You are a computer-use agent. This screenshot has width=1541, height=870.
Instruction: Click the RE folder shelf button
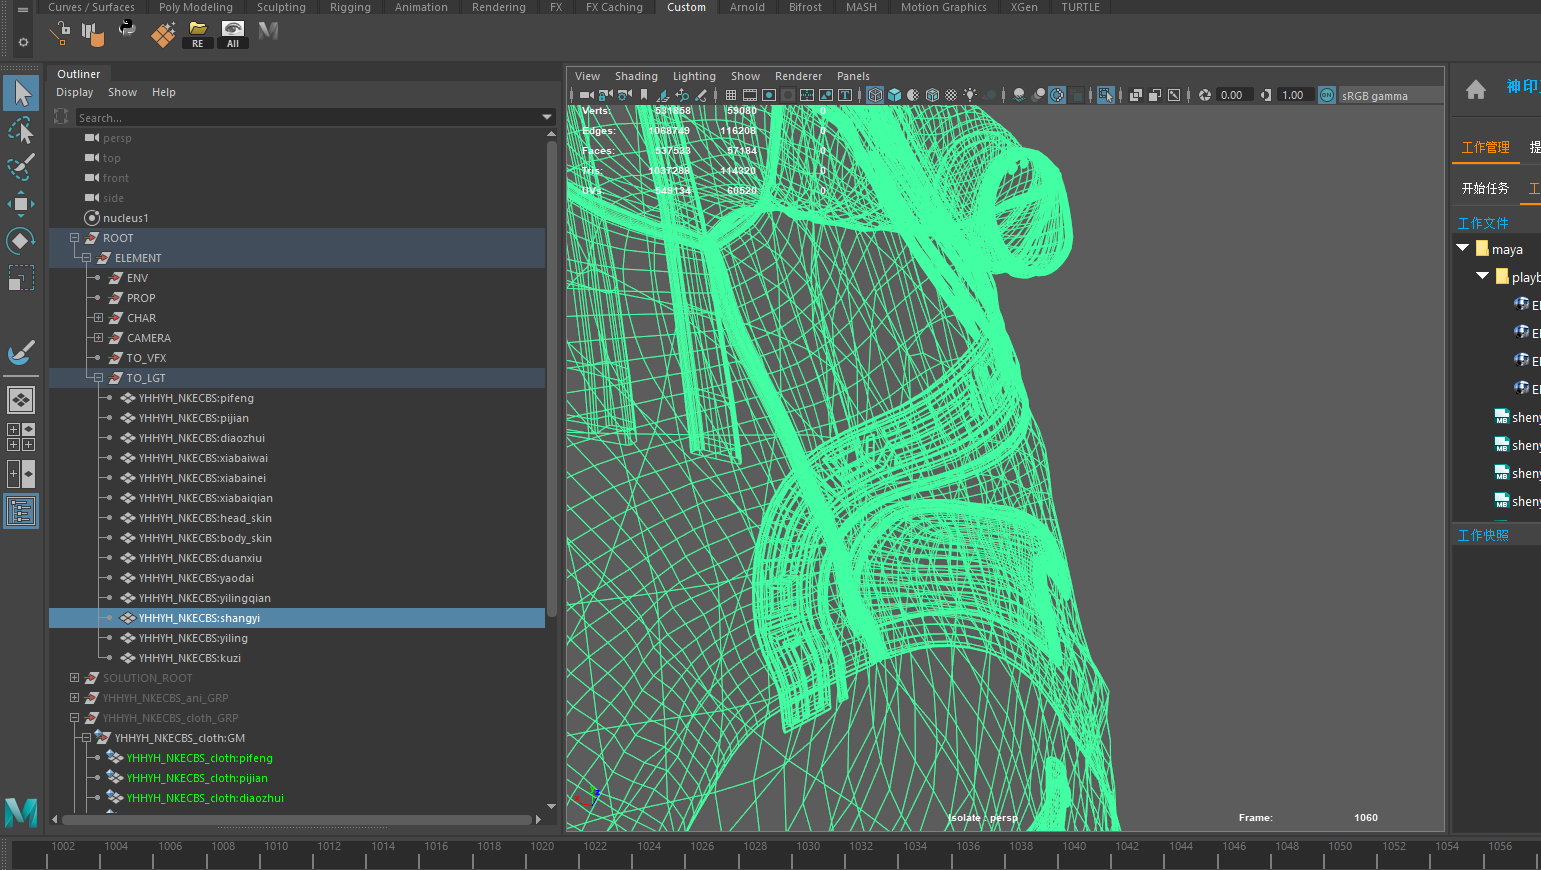[x=197, y=34]
